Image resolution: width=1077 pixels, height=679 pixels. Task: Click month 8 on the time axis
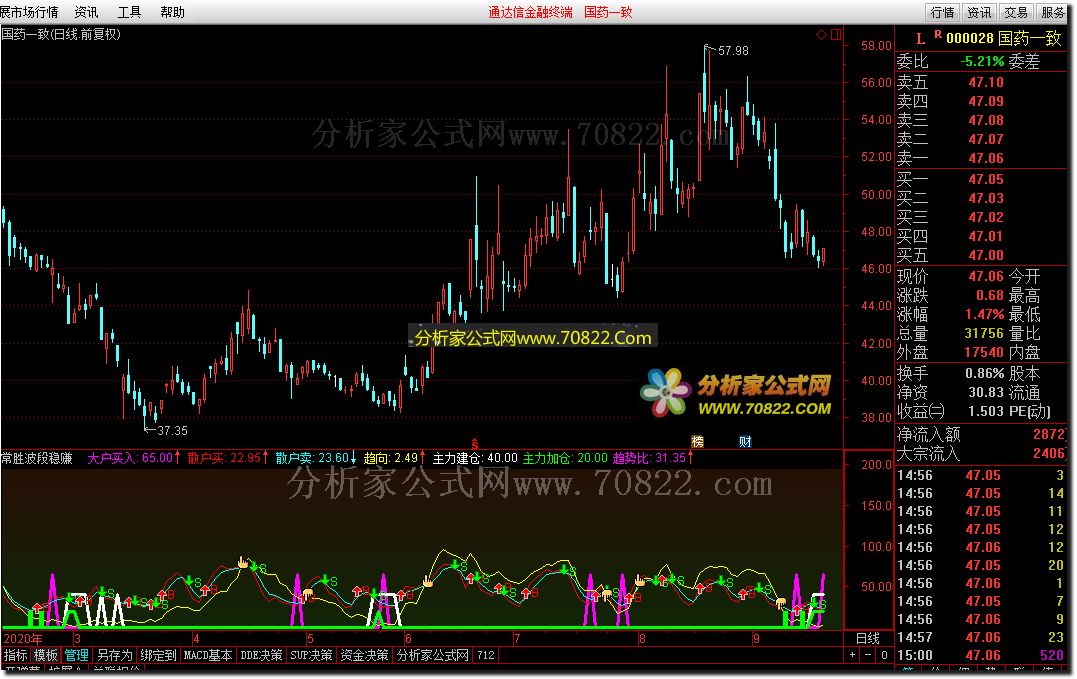[x=642, y=638]
